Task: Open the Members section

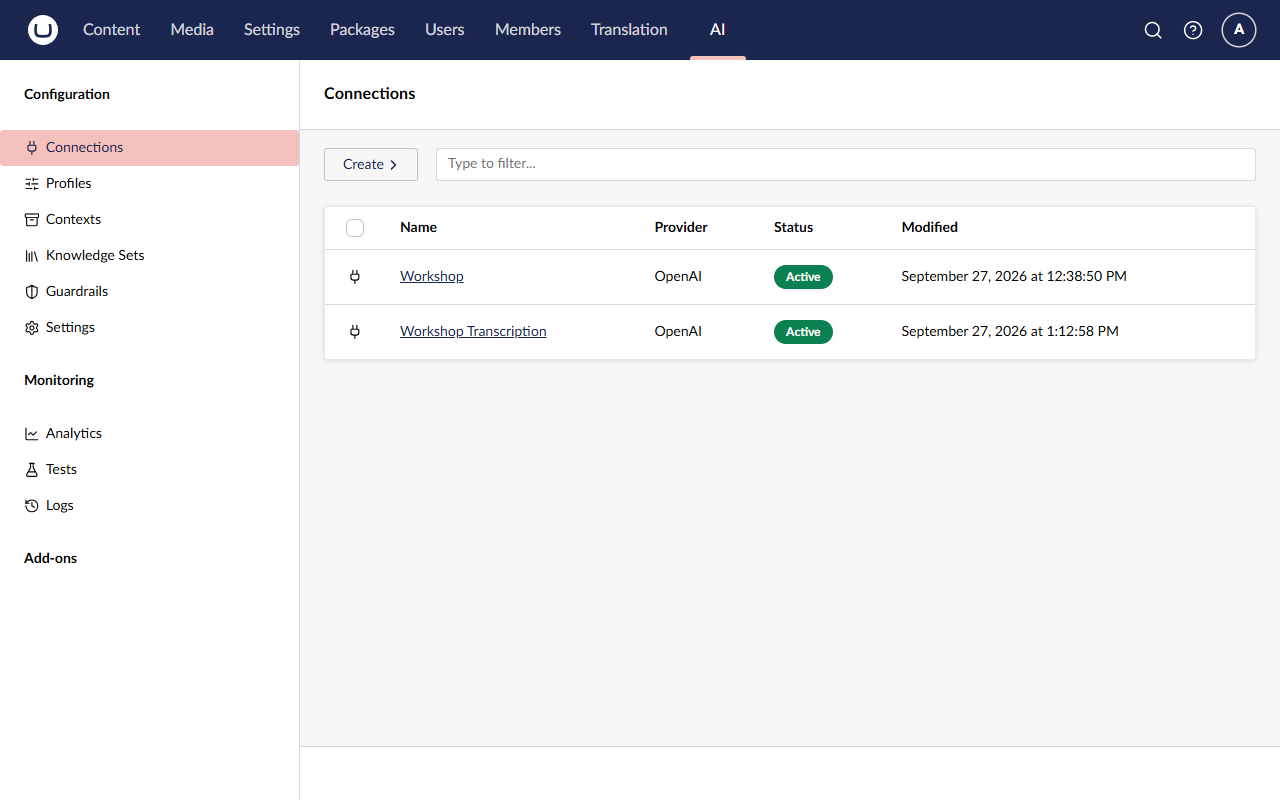Action: (528, 30)
